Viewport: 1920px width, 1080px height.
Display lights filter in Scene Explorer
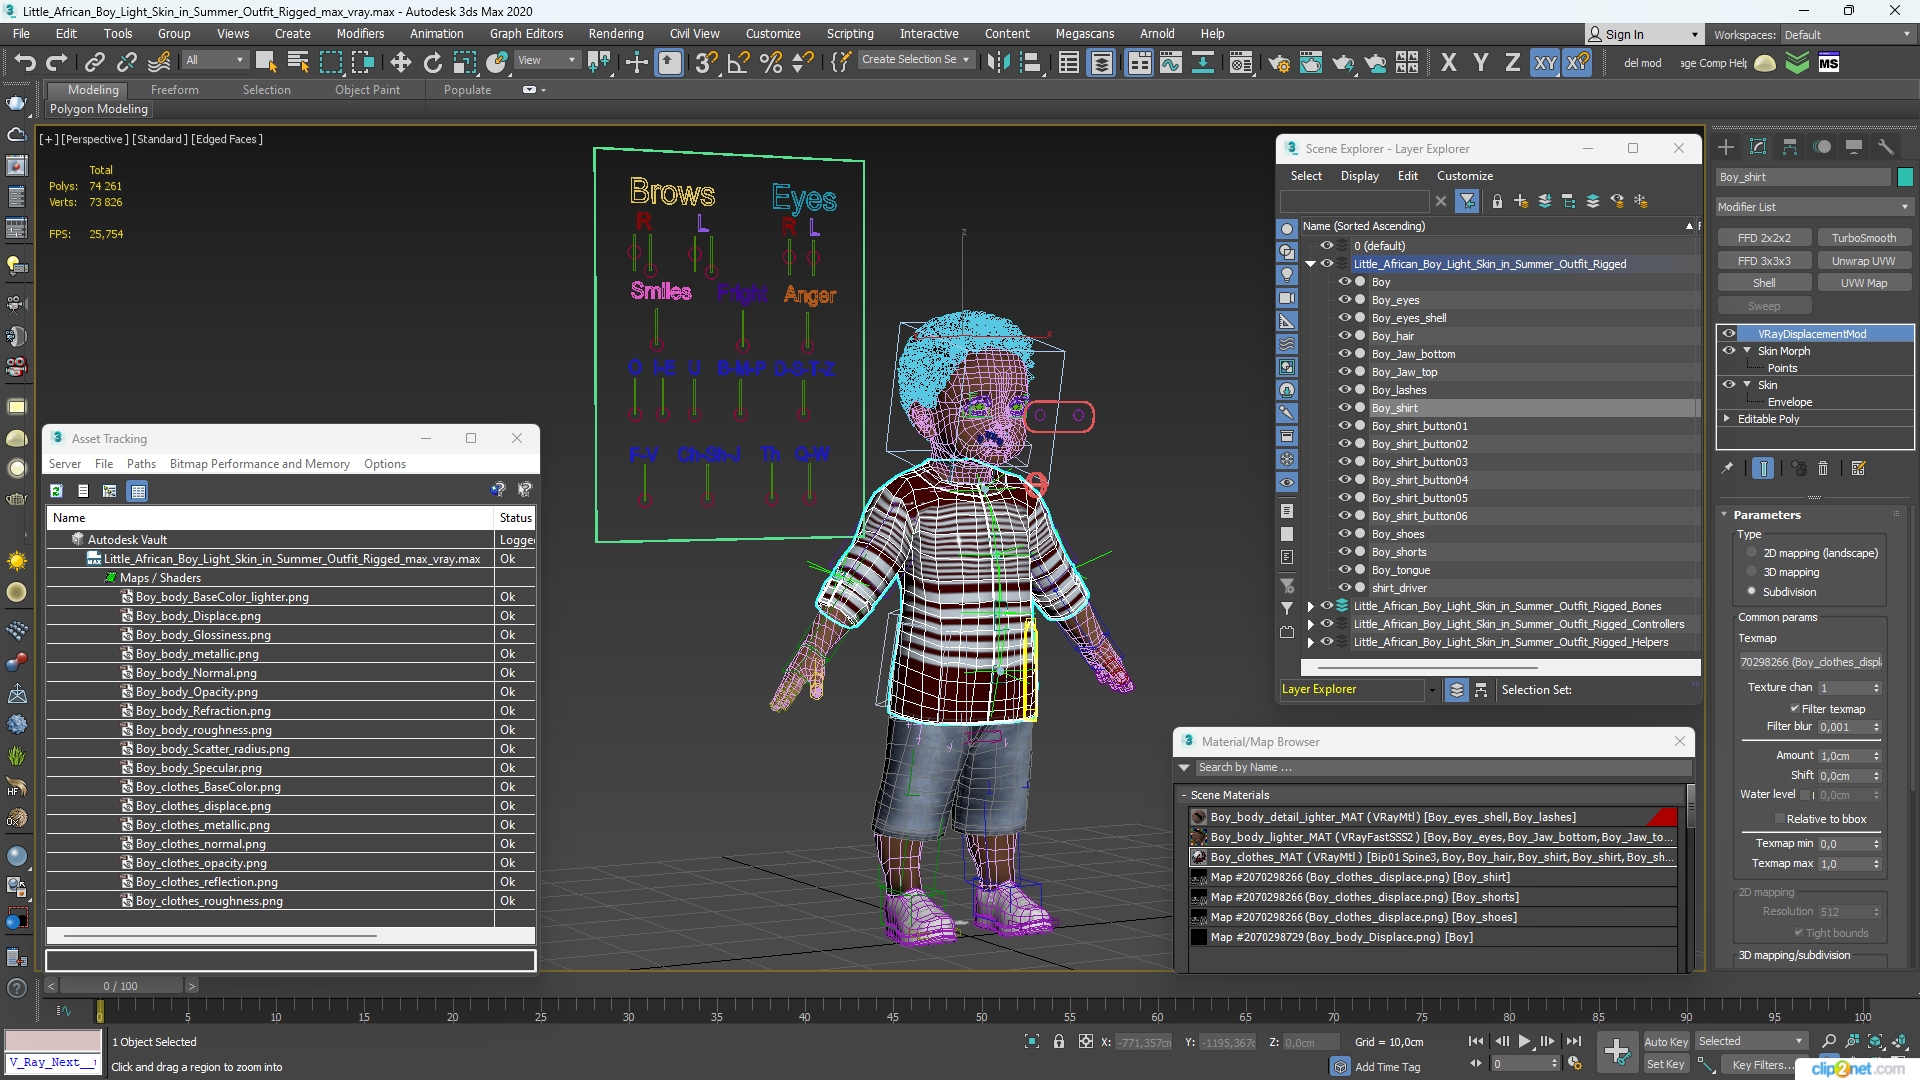[1287, 274]
